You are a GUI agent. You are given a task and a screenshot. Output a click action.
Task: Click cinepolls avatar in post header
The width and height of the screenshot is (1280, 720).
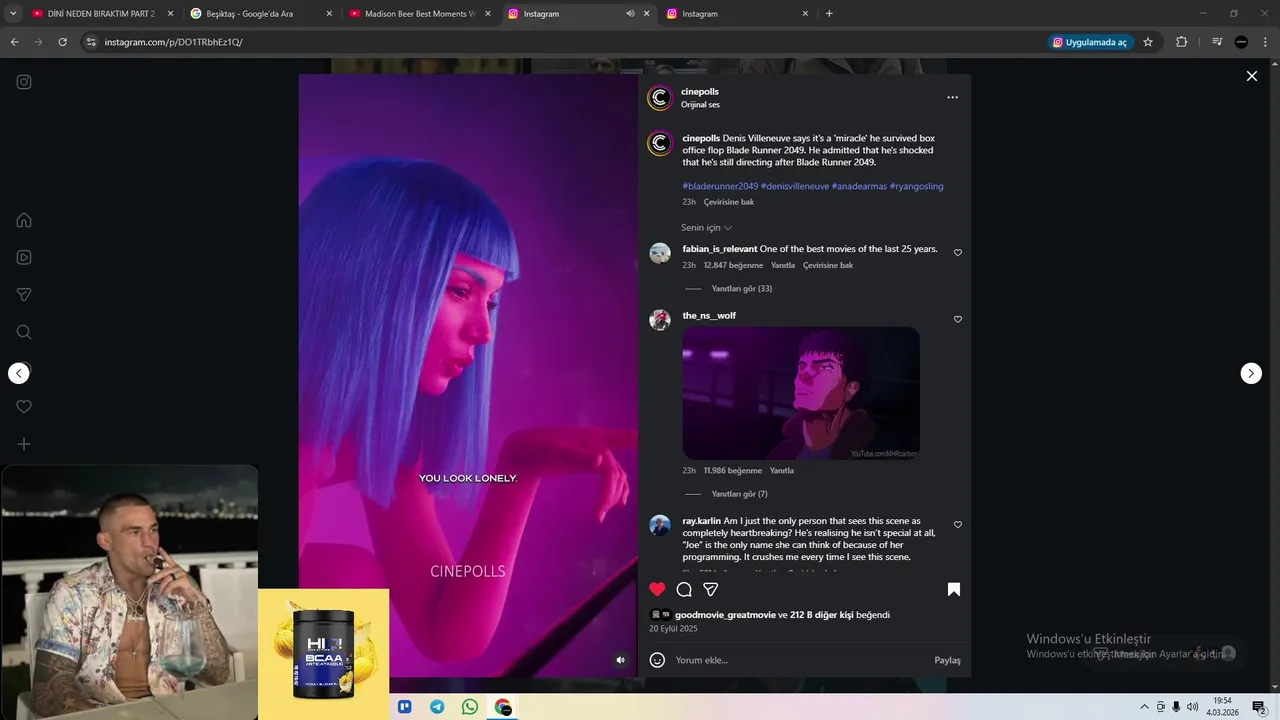(x=659, y=98)
